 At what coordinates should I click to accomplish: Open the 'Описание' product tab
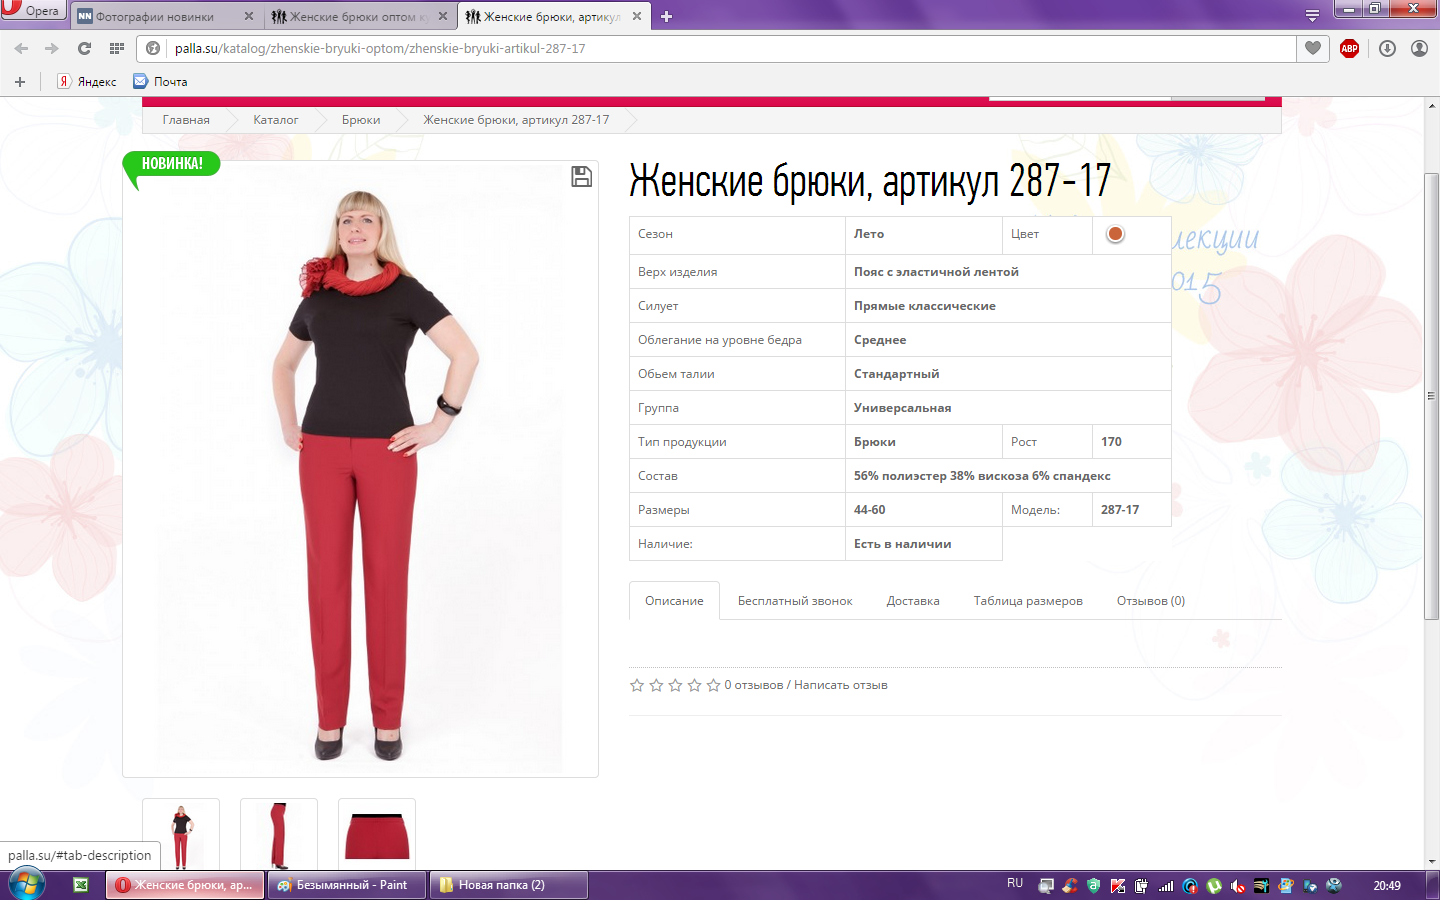pyautogui.click(x=674, y=601)
